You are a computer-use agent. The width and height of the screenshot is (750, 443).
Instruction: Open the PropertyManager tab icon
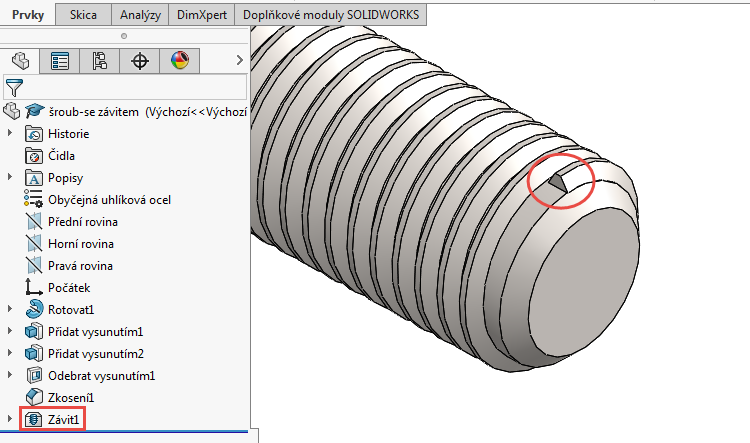[60, 61]
